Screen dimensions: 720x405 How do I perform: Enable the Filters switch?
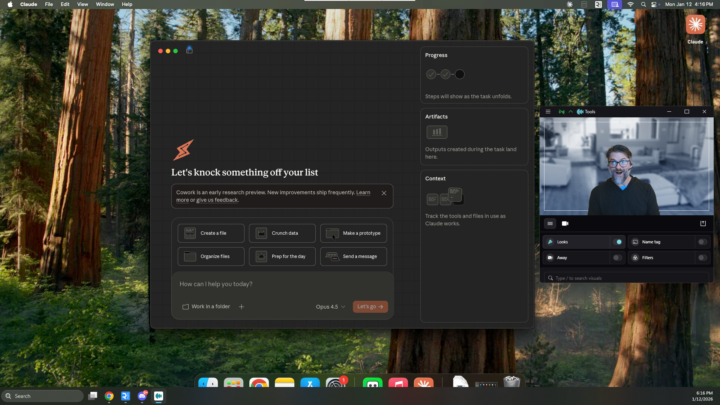click(702, 258)
